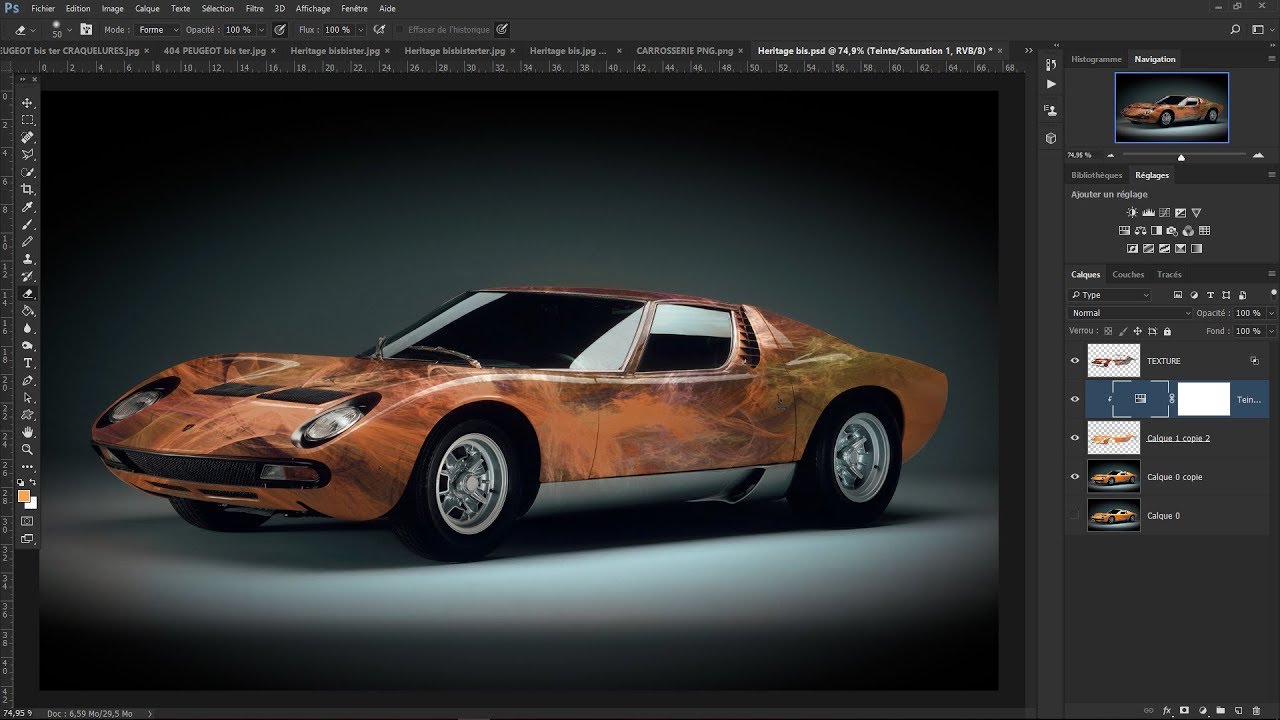
Task: Open the Calque menu
Action: click(x=147, y=8)
